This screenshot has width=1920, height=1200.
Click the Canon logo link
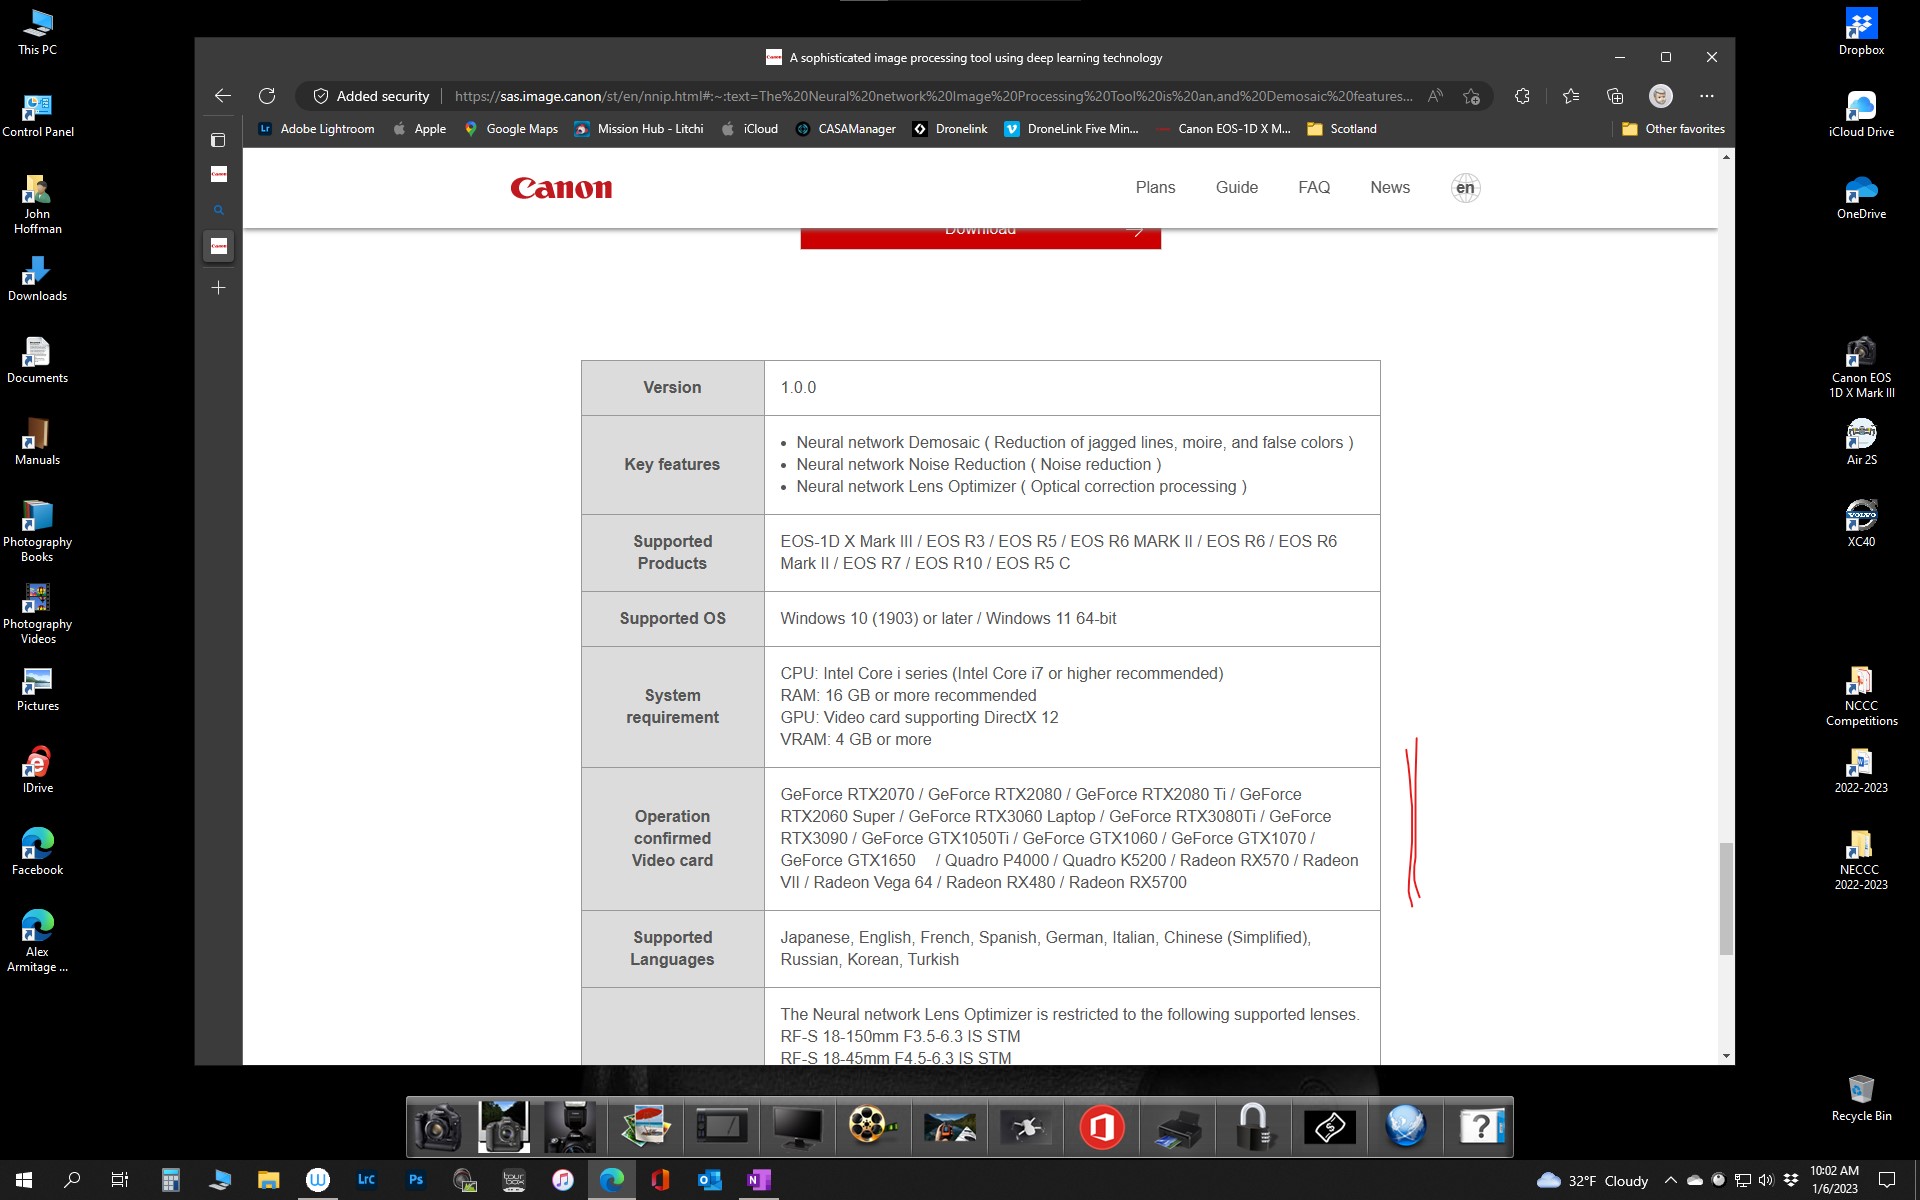(x=561, y=188)
